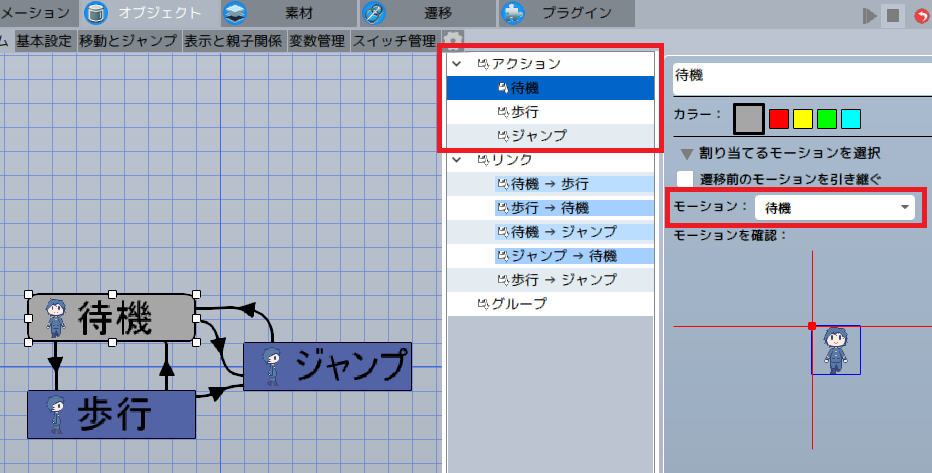This screenshot has width=932, height=473.
Task: Collapse the リンク tree group
Action: (x=456, y=160)
